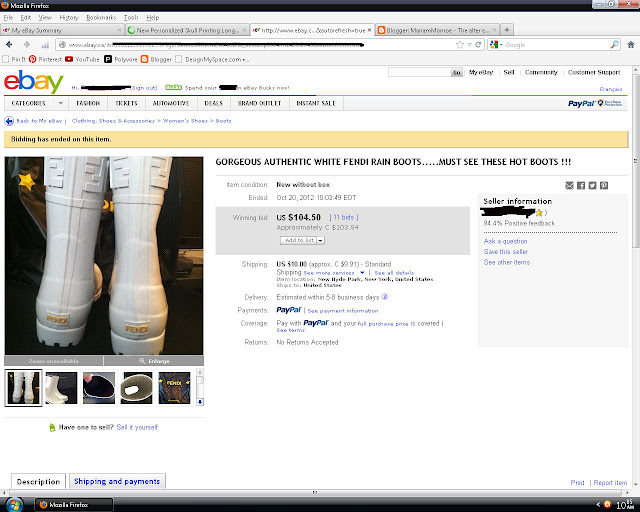Share the listing on Twitter
This screenshot has width=640, height=512.
point(592,186)
